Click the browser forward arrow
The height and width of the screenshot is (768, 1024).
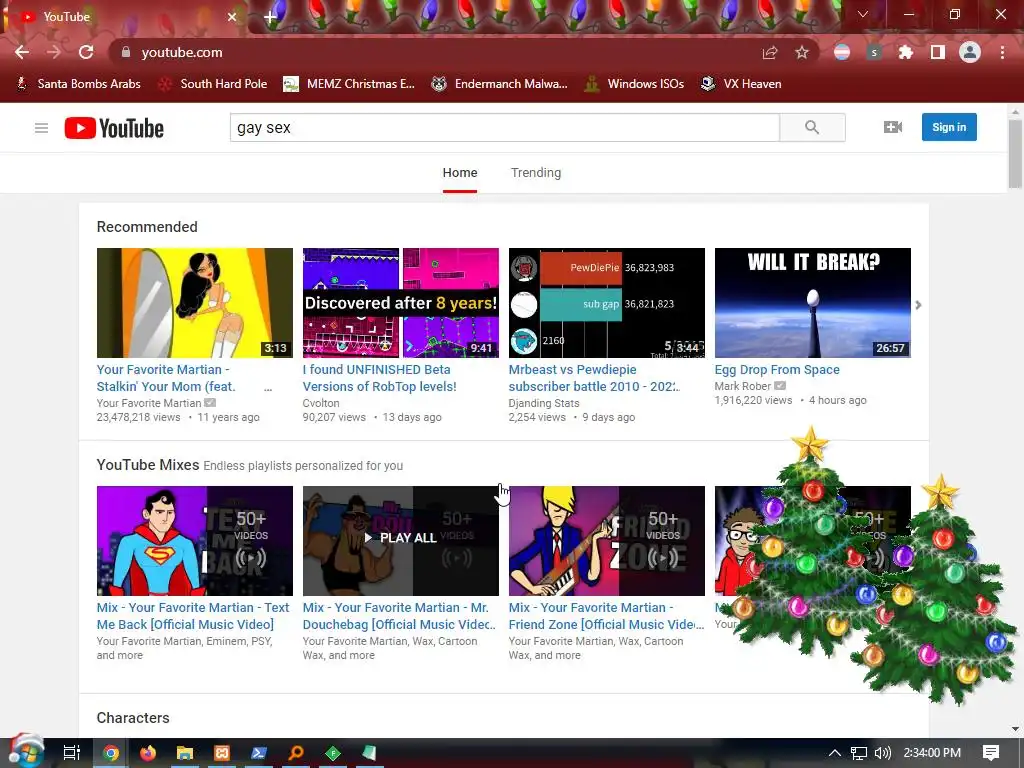54,52
